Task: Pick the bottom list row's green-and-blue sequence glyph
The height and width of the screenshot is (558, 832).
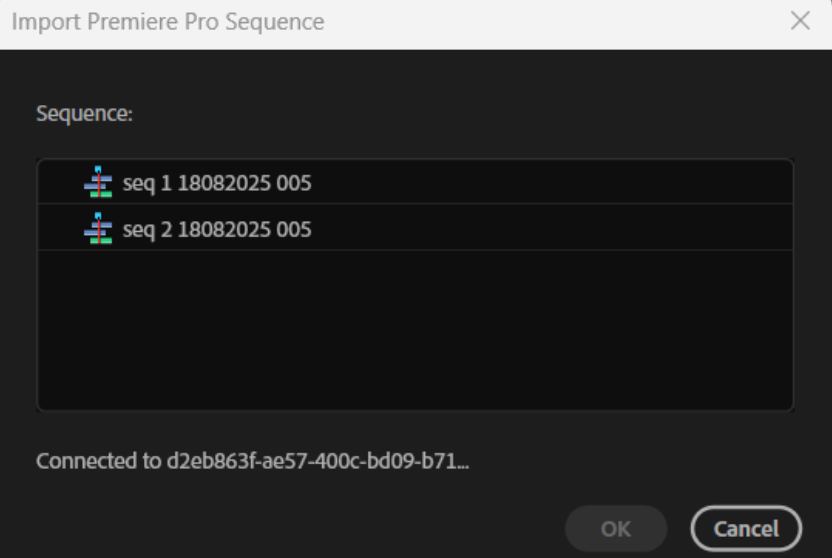Action: click(x=98, y=229)
